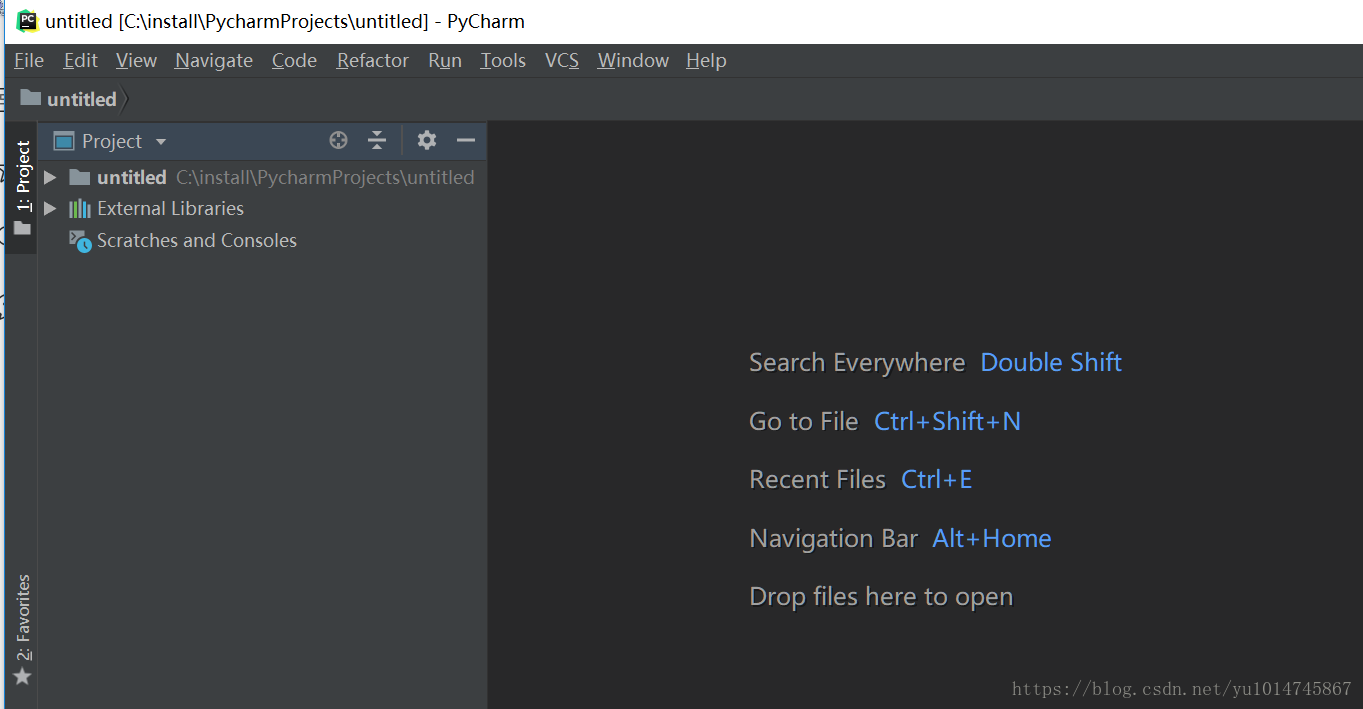Open the Navigate menu
Image resolution: width=1363 pixels, height=709 pixels.
point(214,60)
